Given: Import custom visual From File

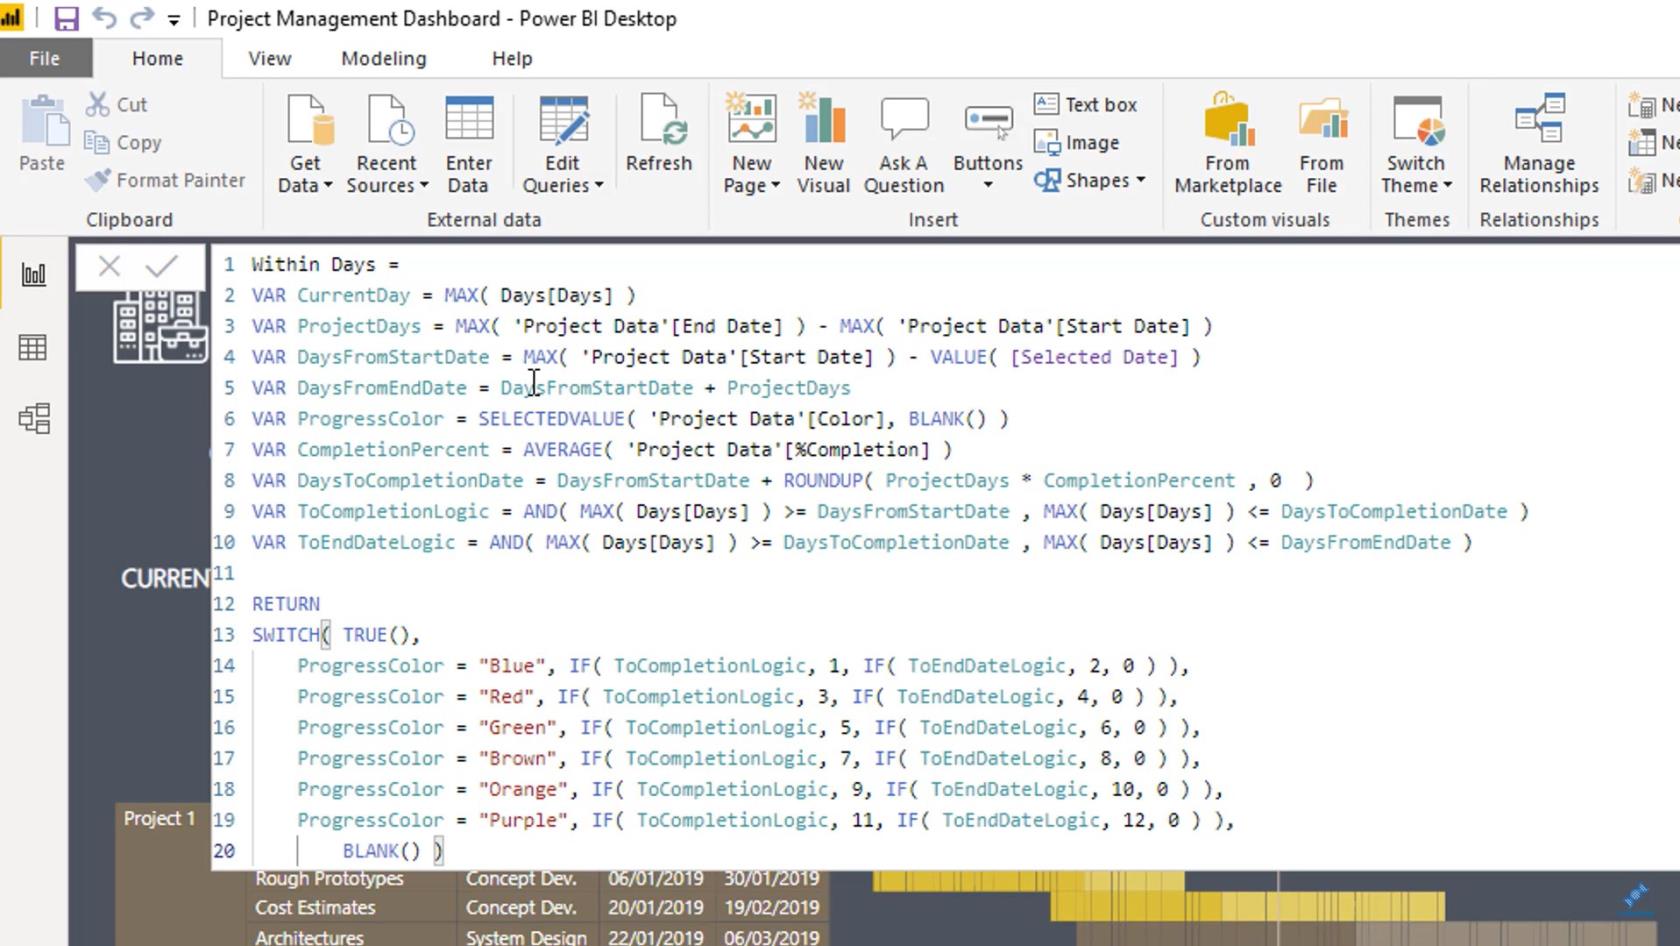Looking at the screenshot, I should tap(1322, 143).
